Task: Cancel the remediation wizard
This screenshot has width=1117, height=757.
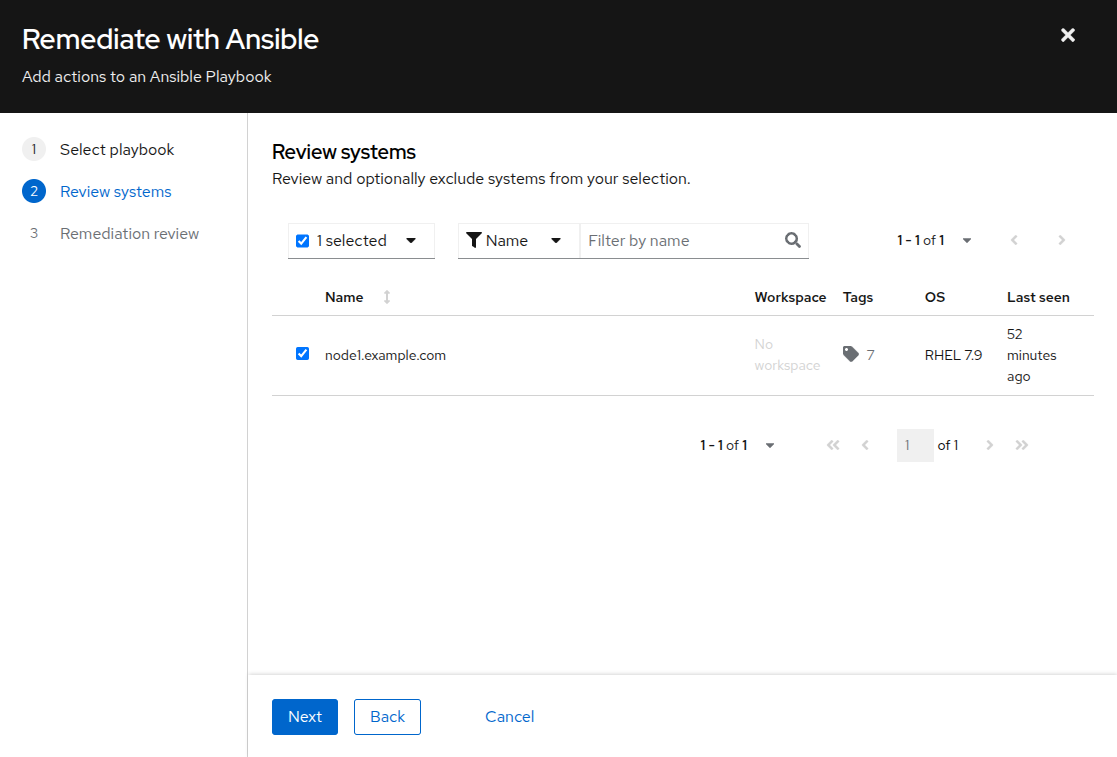Action: click(509, 716)
